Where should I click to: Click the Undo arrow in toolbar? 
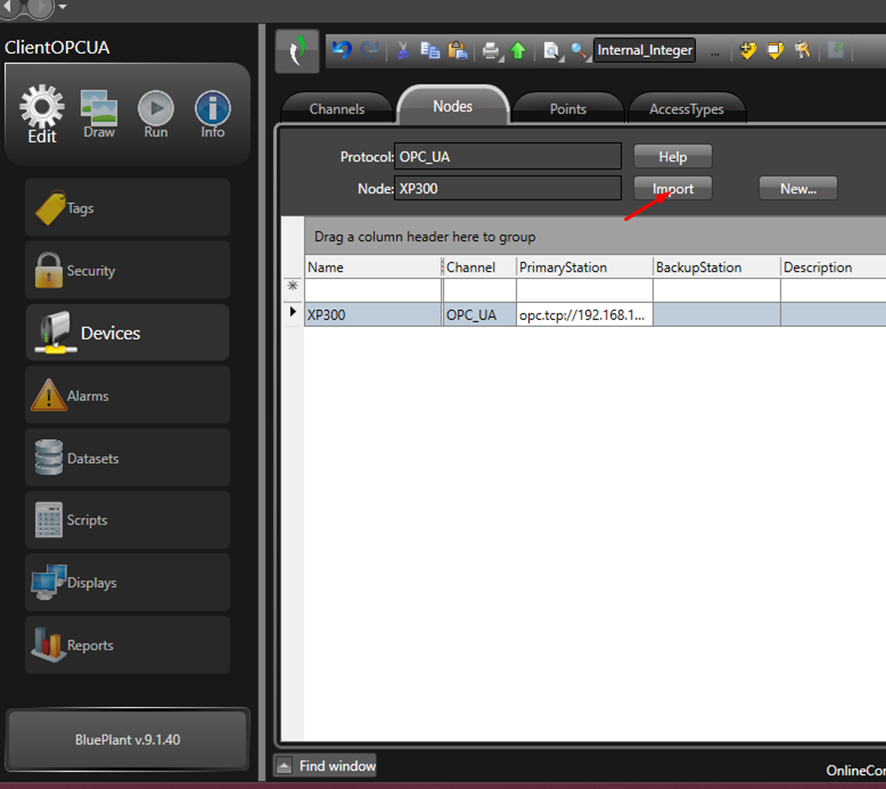pyautogui.click(x=342, y=50)
